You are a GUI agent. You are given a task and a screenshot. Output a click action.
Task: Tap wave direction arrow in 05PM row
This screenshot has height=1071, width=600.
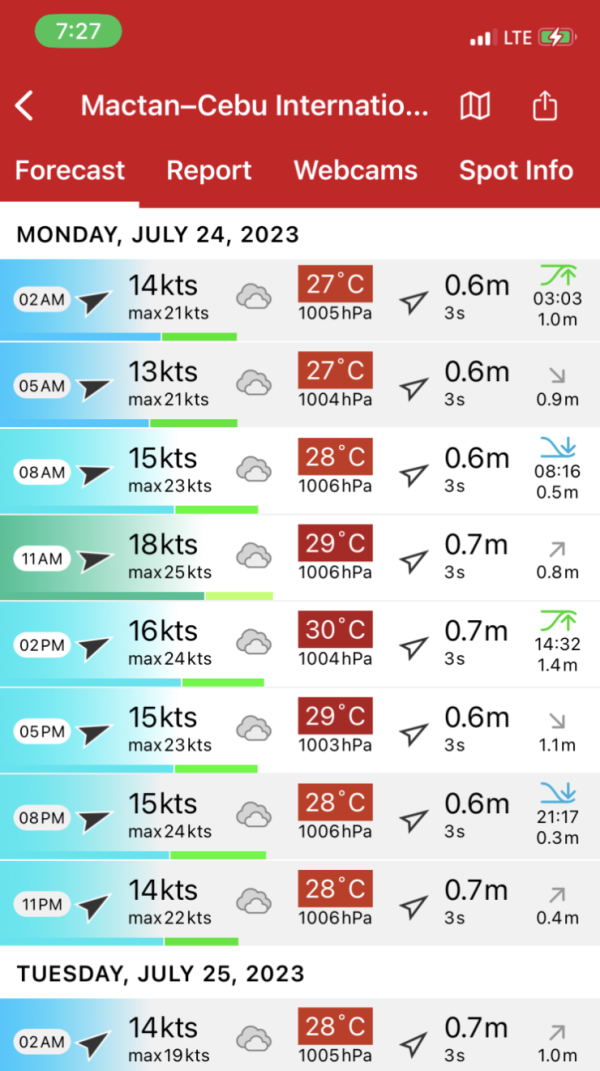click(413, 733)
